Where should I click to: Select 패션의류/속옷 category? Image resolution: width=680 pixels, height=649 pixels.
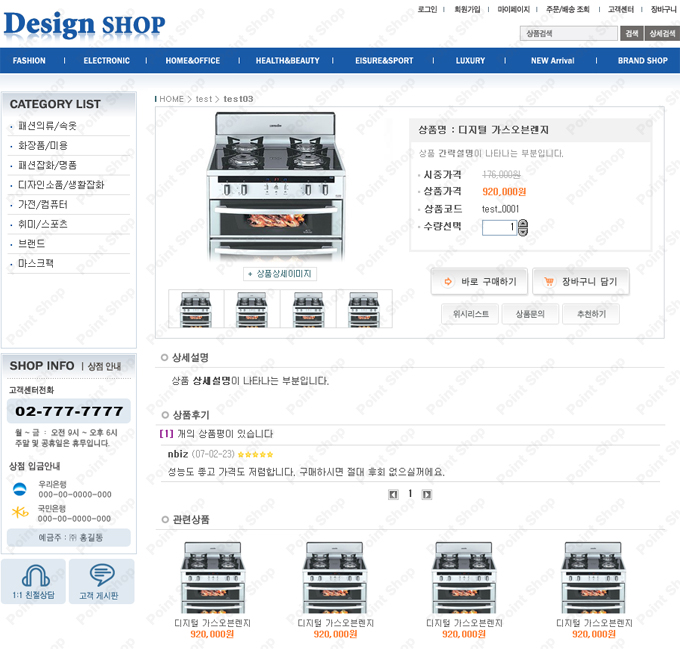tap(47, 126)
